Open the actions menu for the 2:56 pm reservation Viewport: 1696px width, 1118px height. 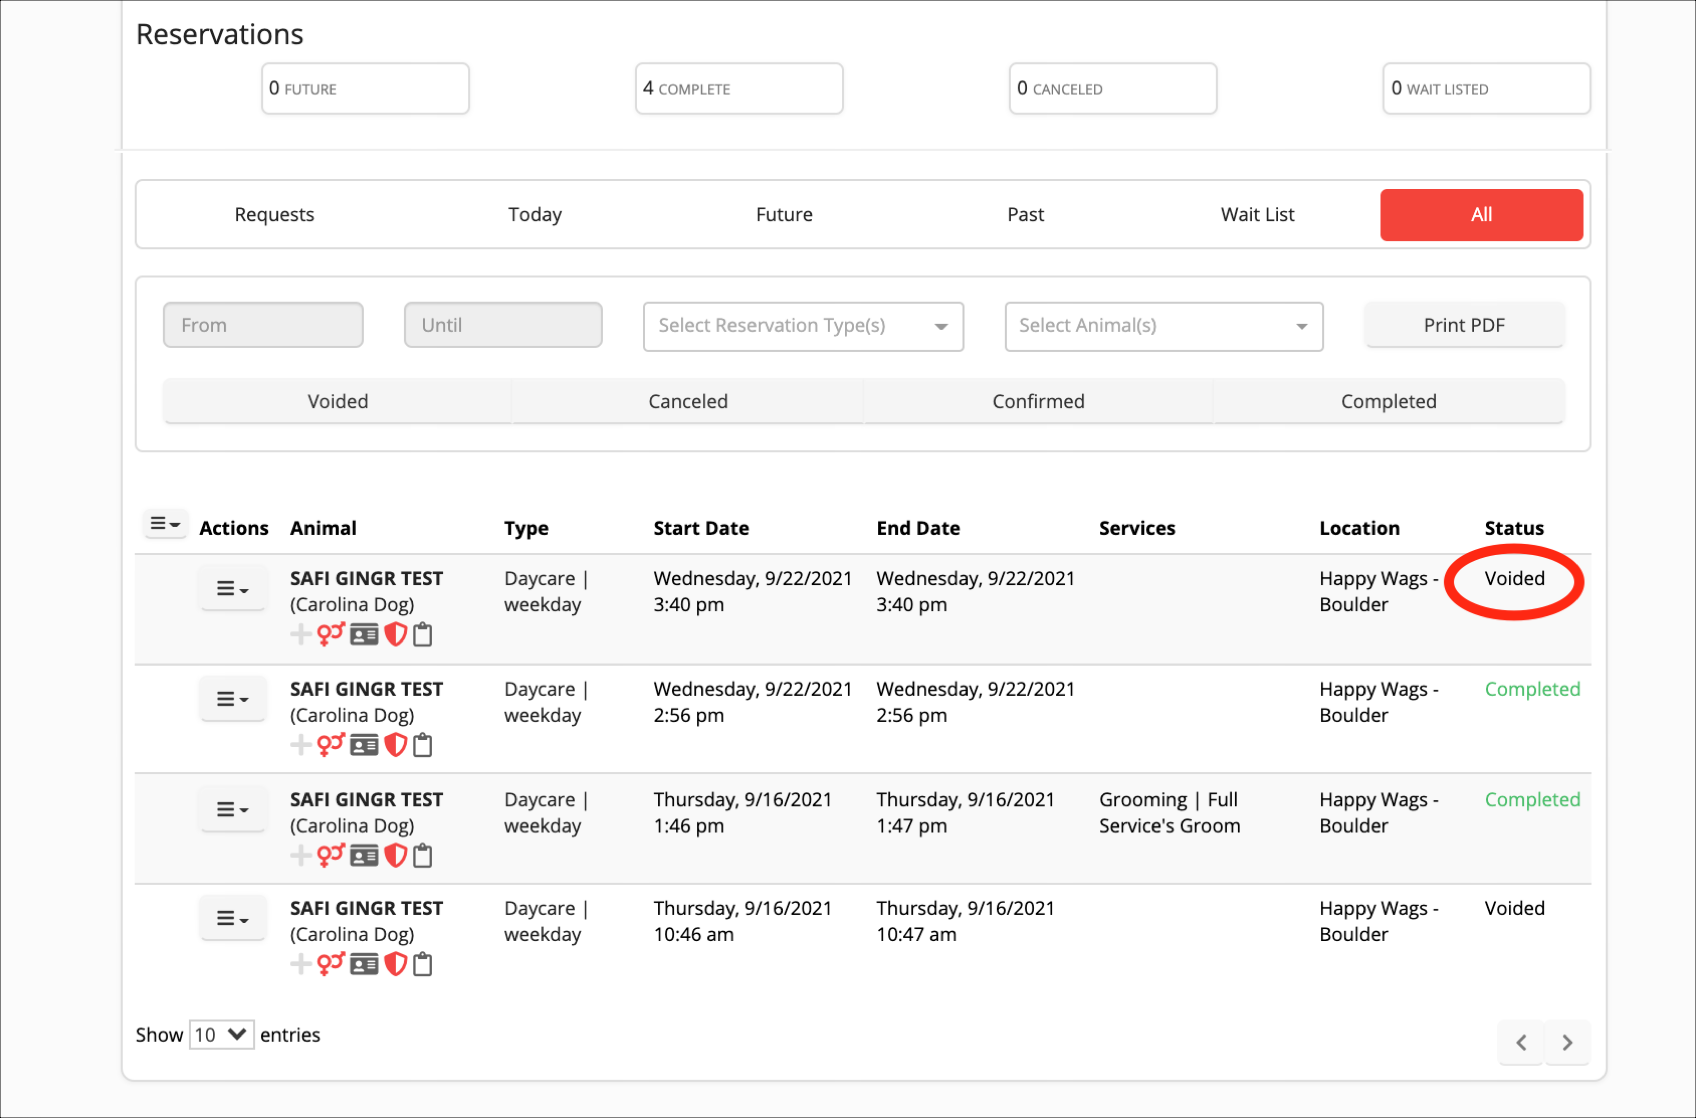click(x=232, y=699)
